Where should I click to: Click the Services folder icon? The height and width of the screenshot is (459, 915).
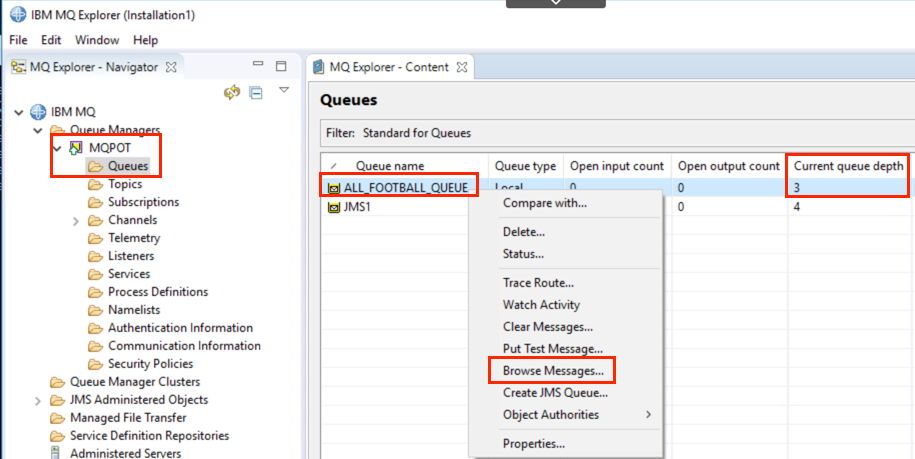tap(95, 275)
